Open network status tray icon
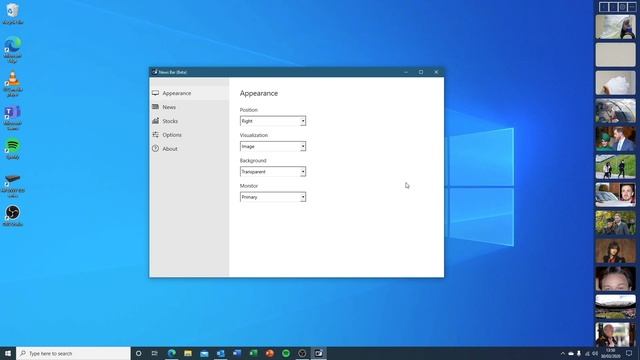The width and height of the screenshot is (640, 360). (587, 353)
